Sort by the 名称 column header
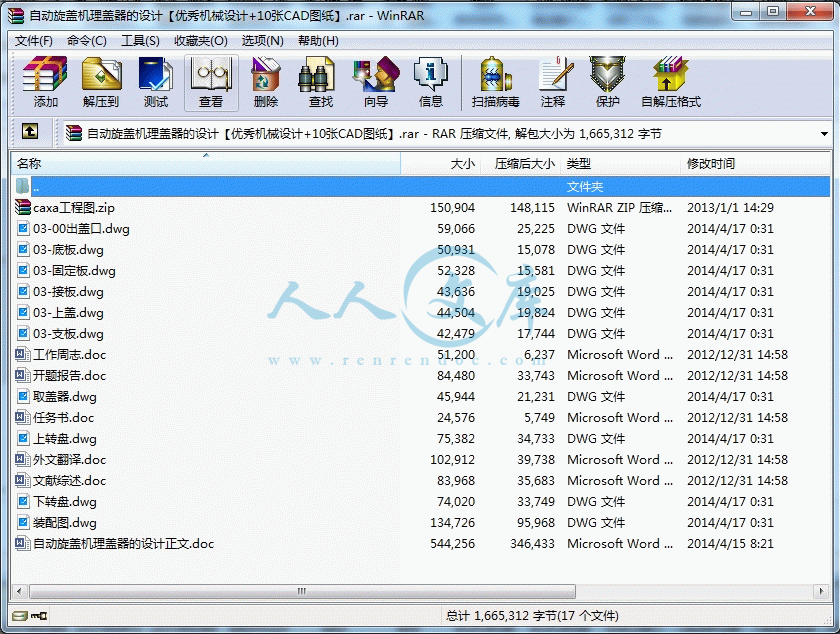Viewport: 840px width, 634px height. pos(206,163)
